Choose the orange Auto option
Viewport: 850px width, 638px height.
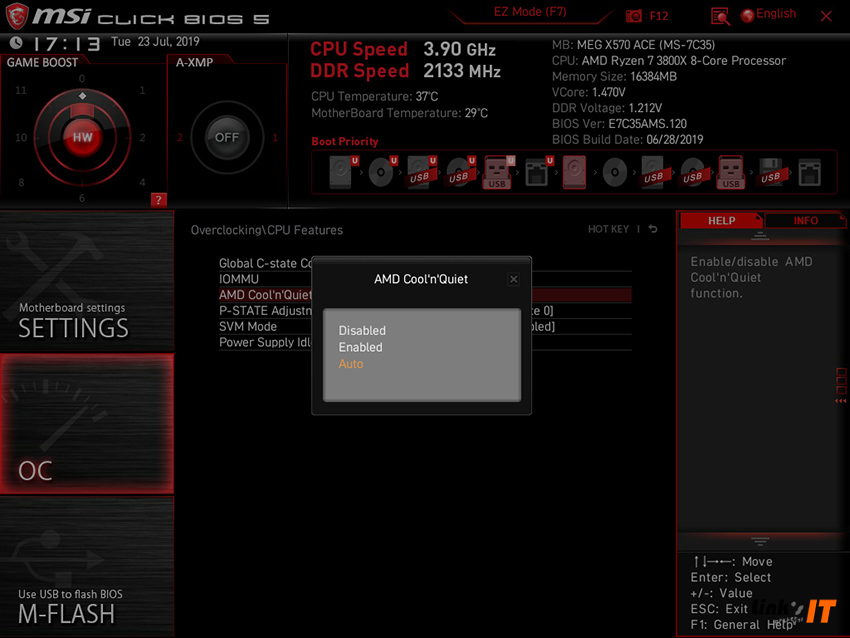(x=351, y=364)
